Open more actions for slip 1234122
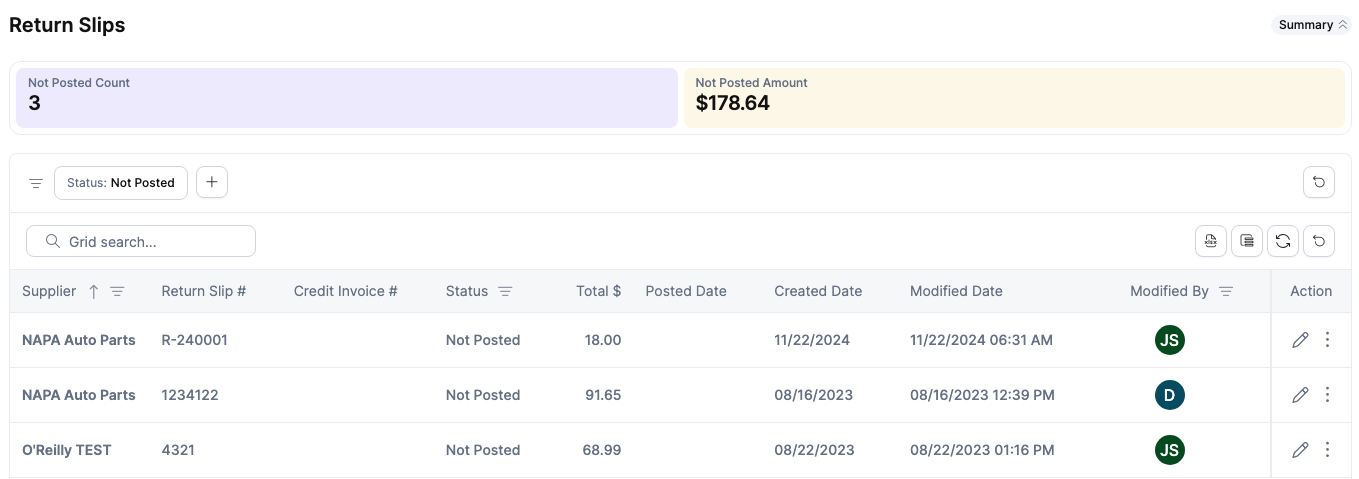 [1327, 395]
